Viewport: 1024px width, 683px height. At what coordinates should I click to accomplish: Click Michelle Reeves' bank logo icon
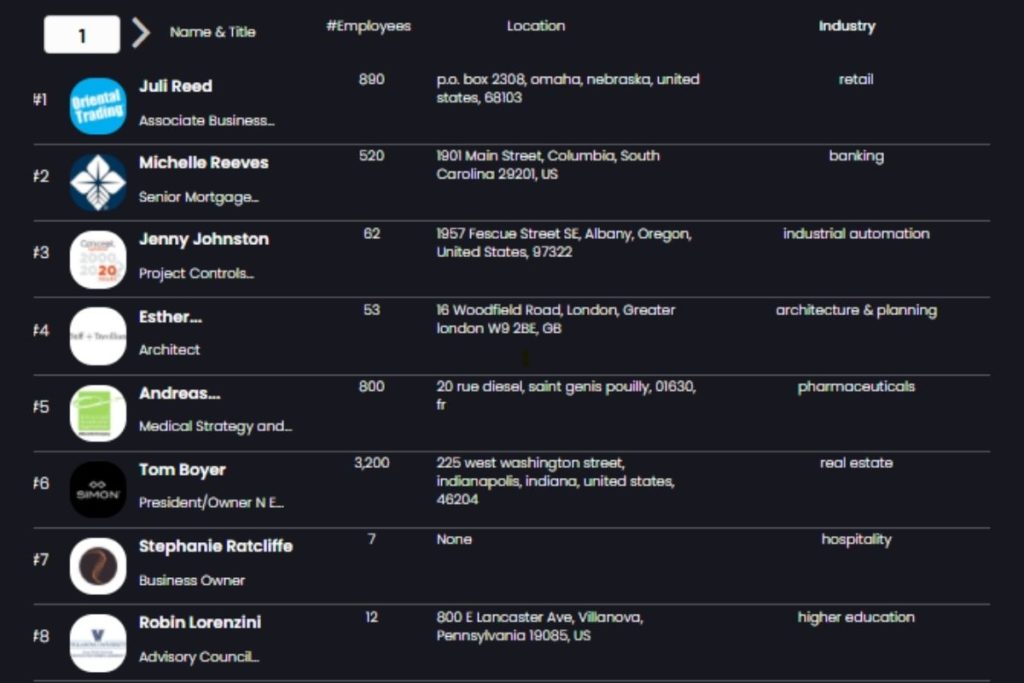98,182
